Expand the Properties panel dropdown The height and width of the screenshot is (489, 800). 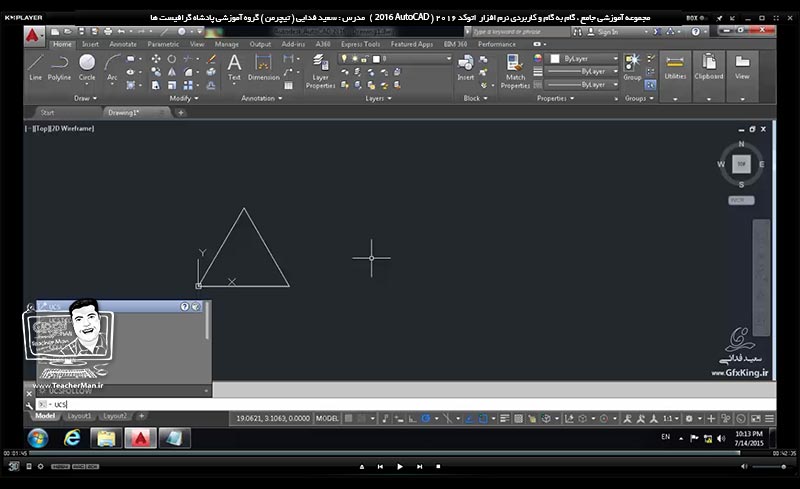[x=555, y=98]
